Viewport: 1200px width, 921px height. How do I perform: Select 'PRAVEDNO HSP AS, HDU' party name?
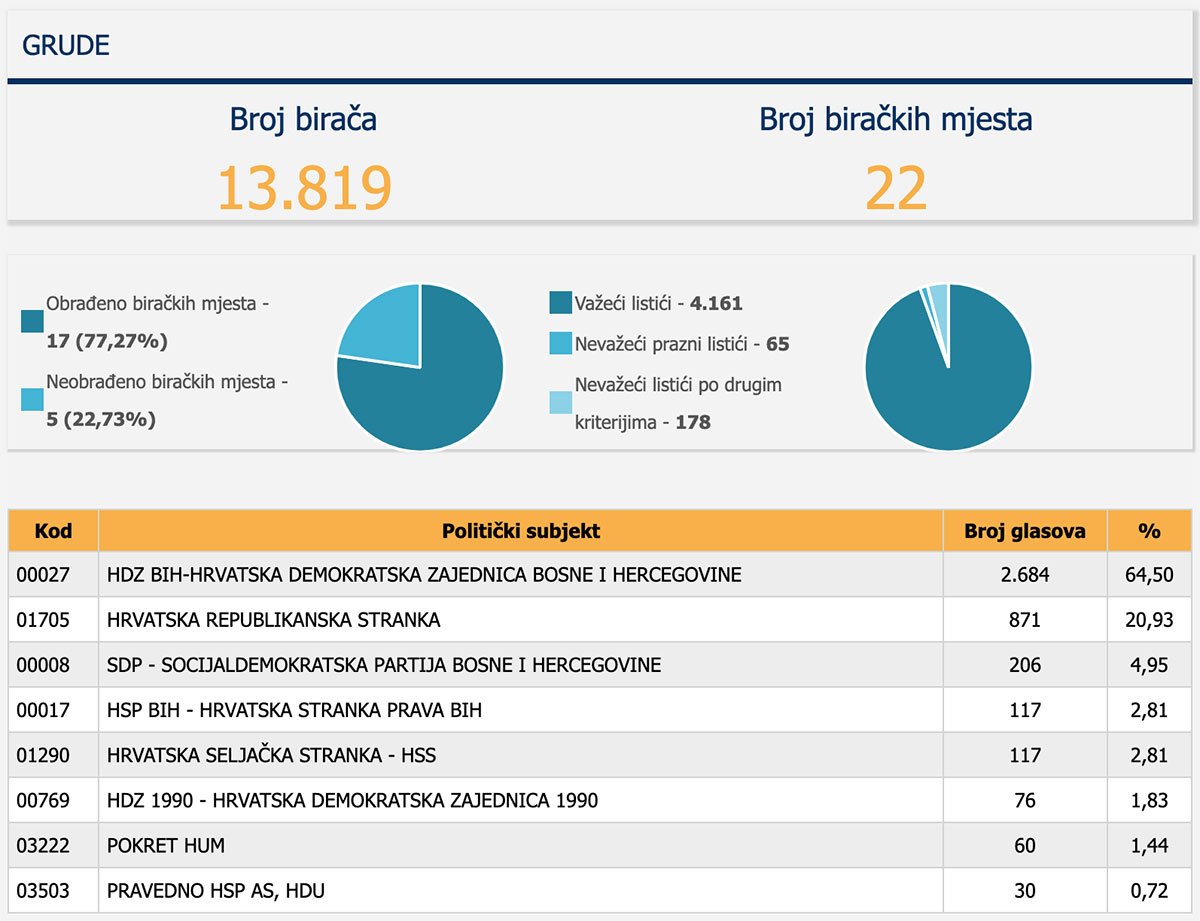(x=216, y=890)
